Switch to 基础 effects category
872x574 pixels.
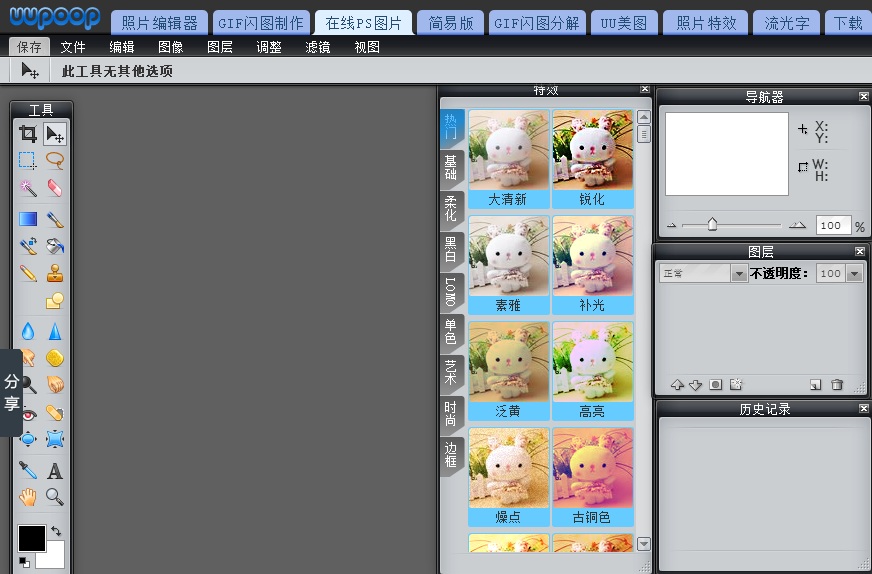coord(451,167)
